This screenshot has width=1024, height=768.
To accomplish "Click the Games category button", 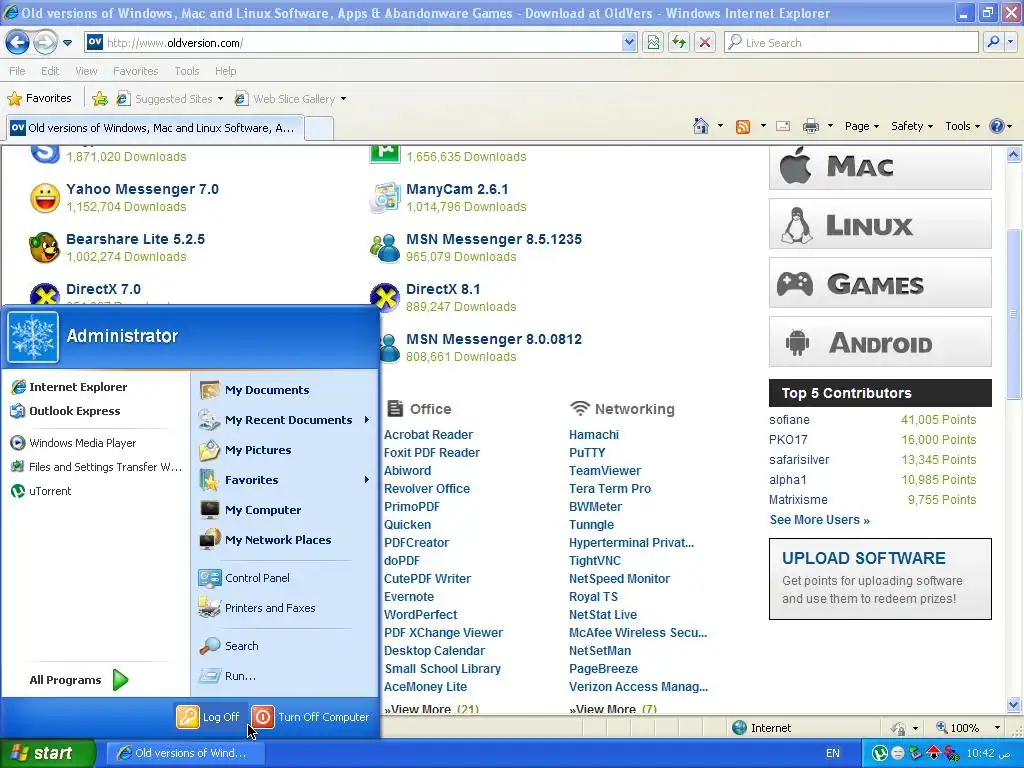I will 880,283.
